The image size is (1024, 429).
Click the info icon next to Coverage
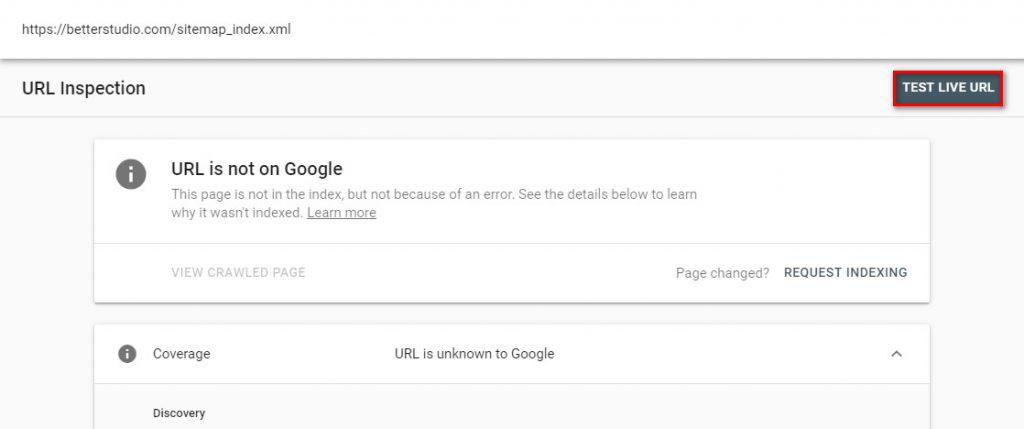click(127, 353)
